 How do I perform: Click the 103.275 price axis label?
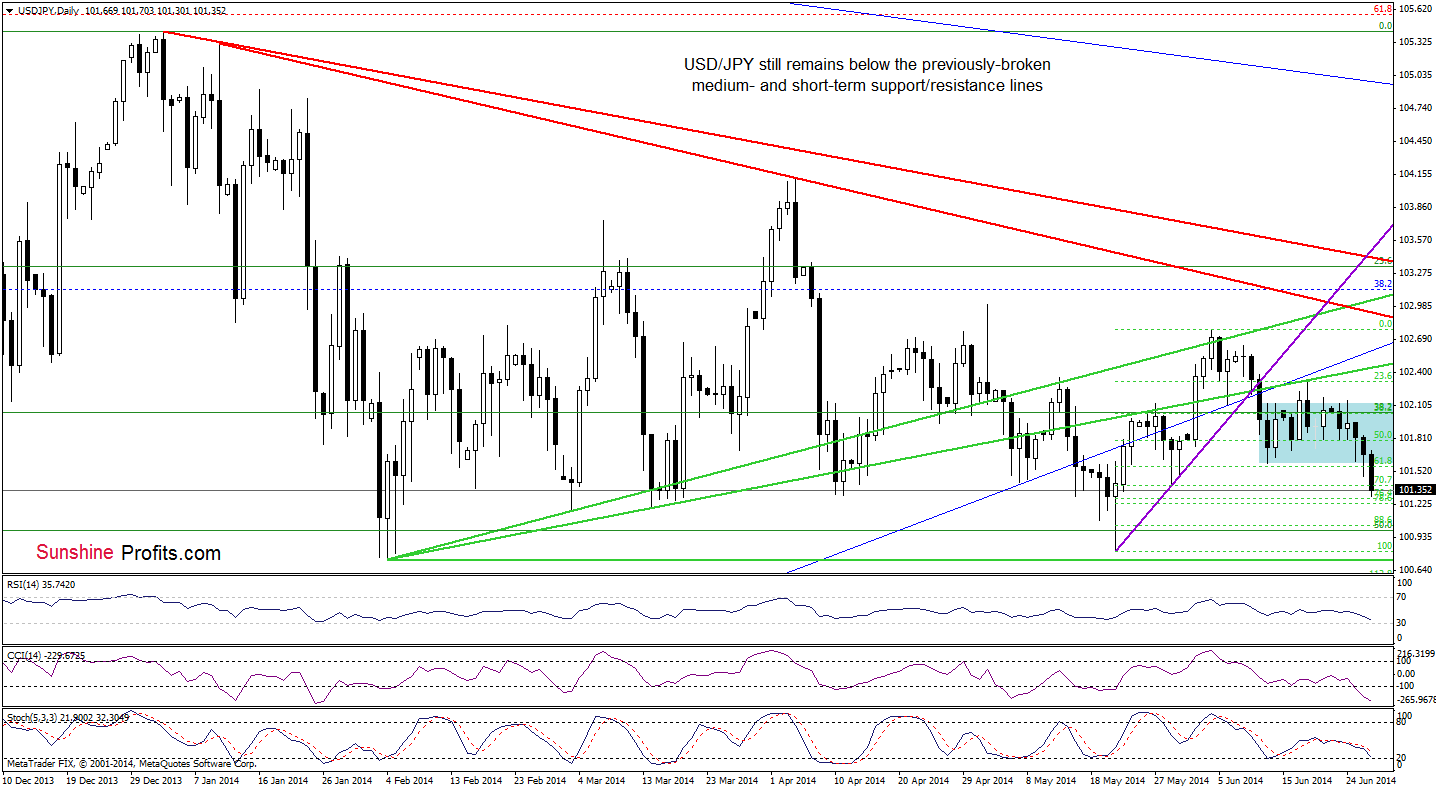[1415, 272]
